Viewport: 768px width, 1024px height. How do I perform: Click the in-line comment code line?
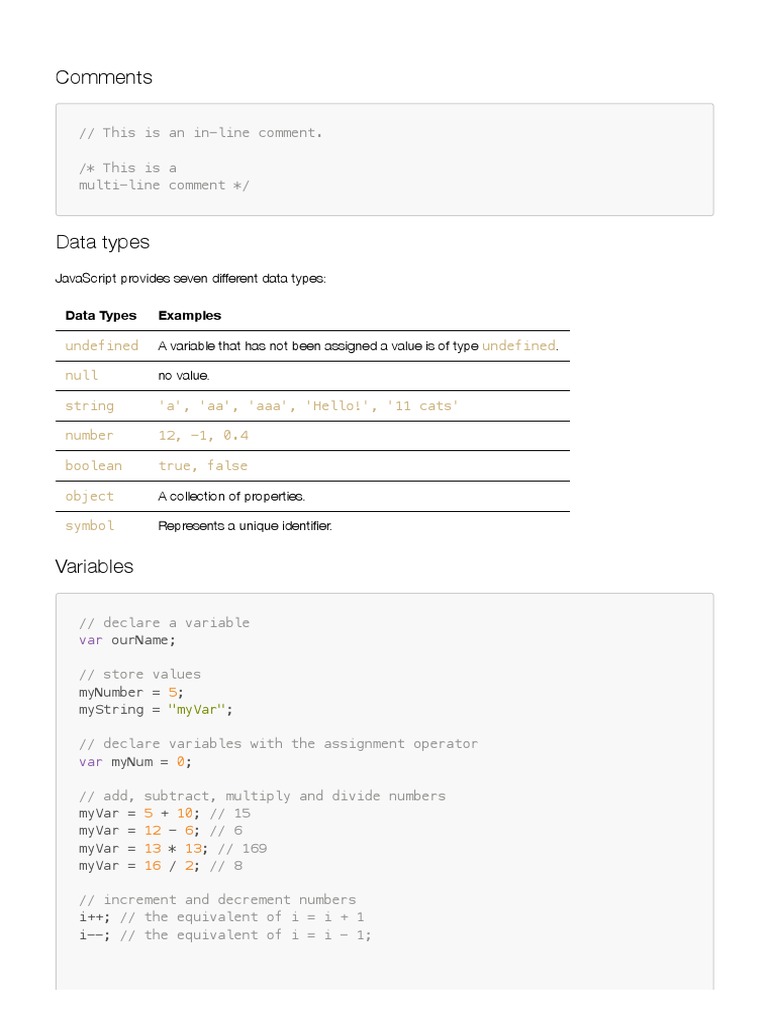tap(200, 133)
